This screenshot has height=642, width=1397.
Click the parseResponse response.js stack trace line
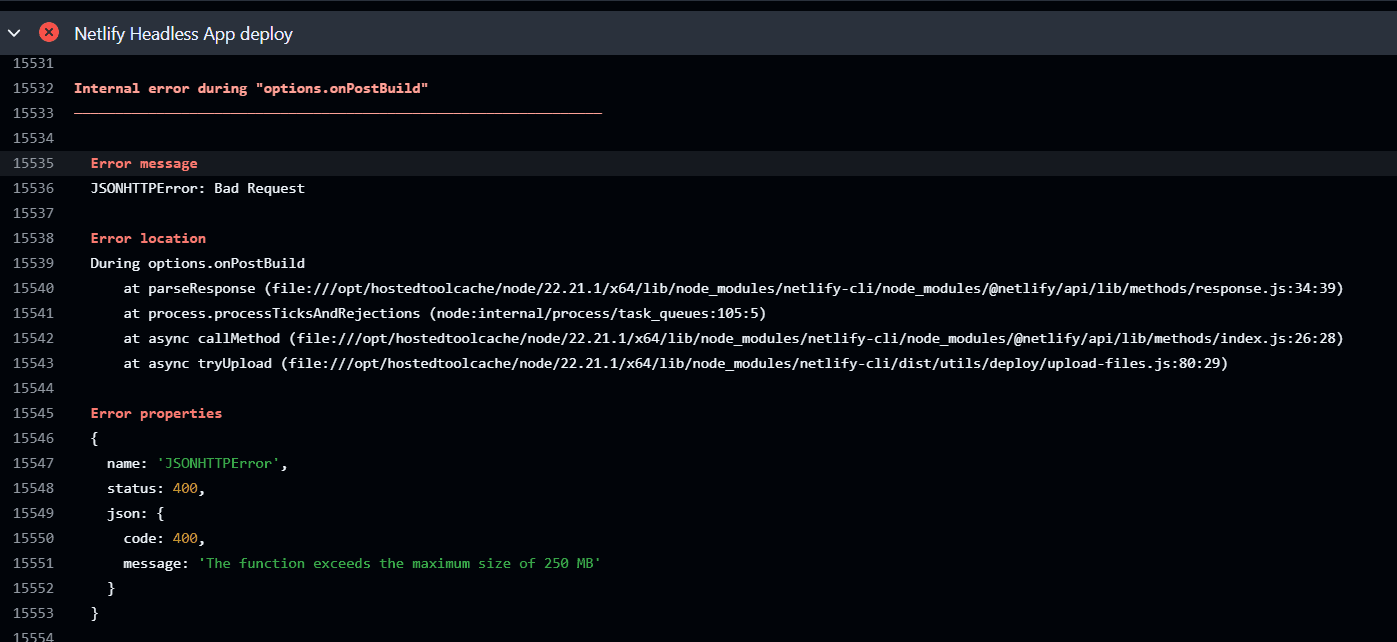point(732,288)
